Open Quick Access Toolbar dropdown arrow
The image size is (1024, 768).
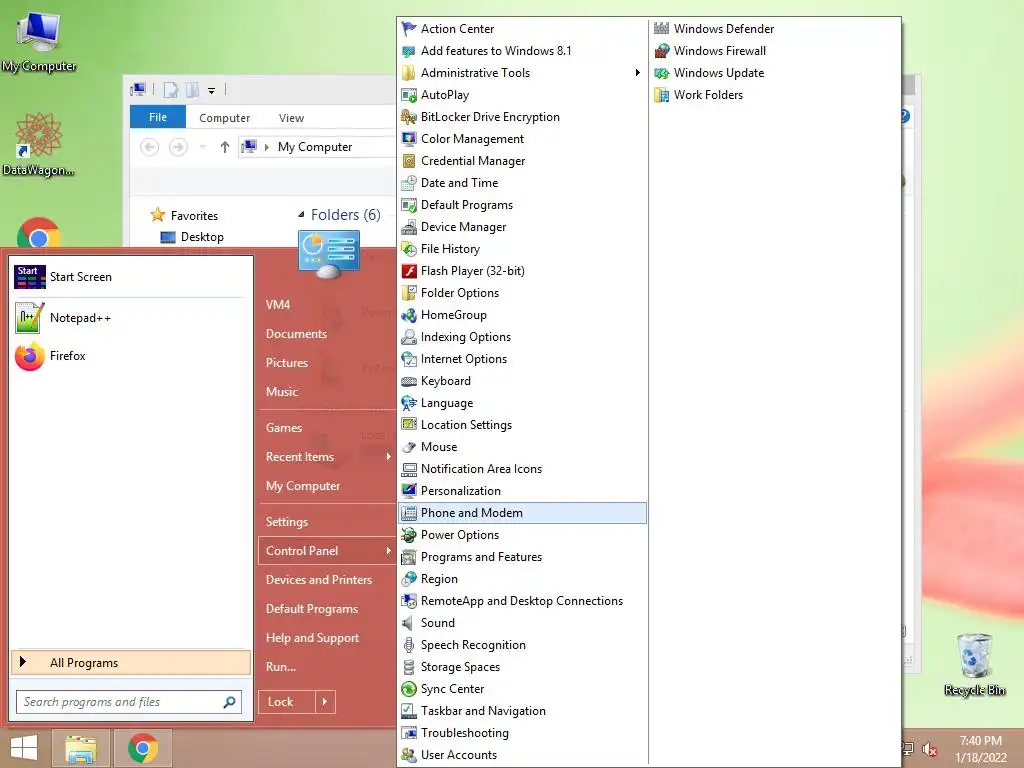pos(212,91)
